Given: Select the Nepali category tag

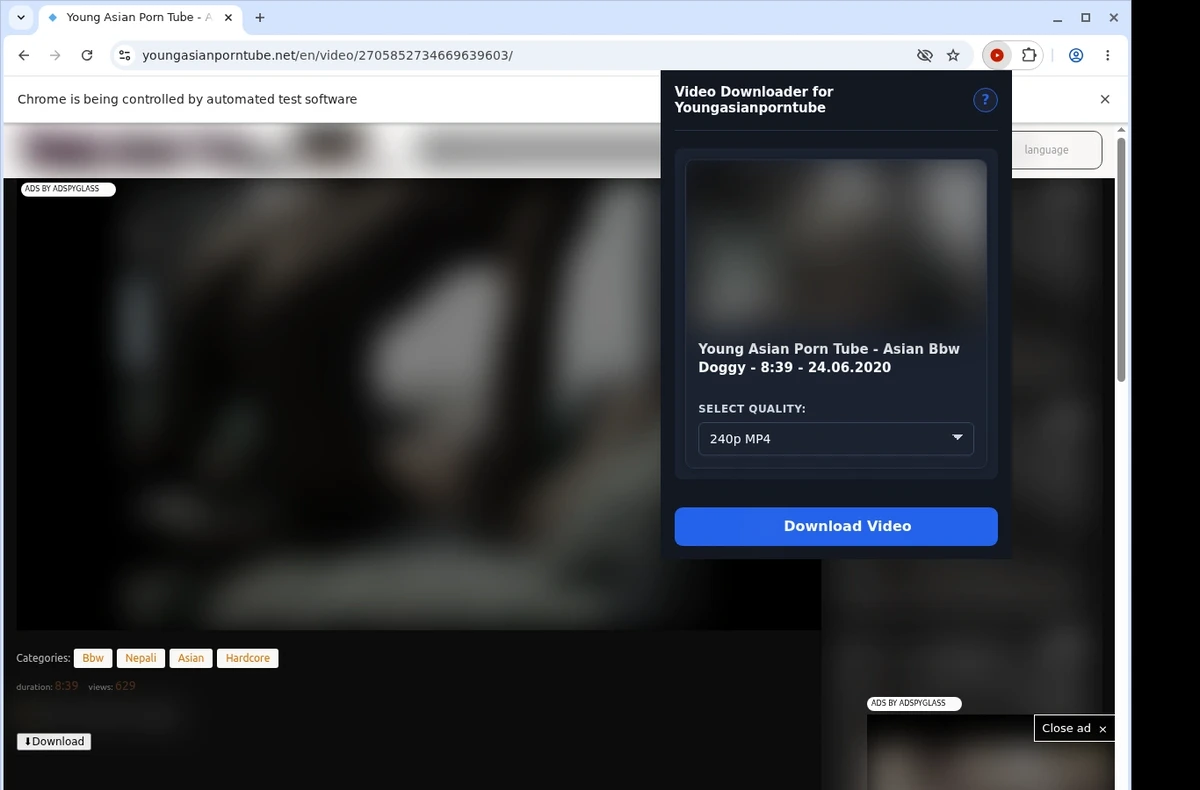Looking at the screenshot, I should (141, 658).
